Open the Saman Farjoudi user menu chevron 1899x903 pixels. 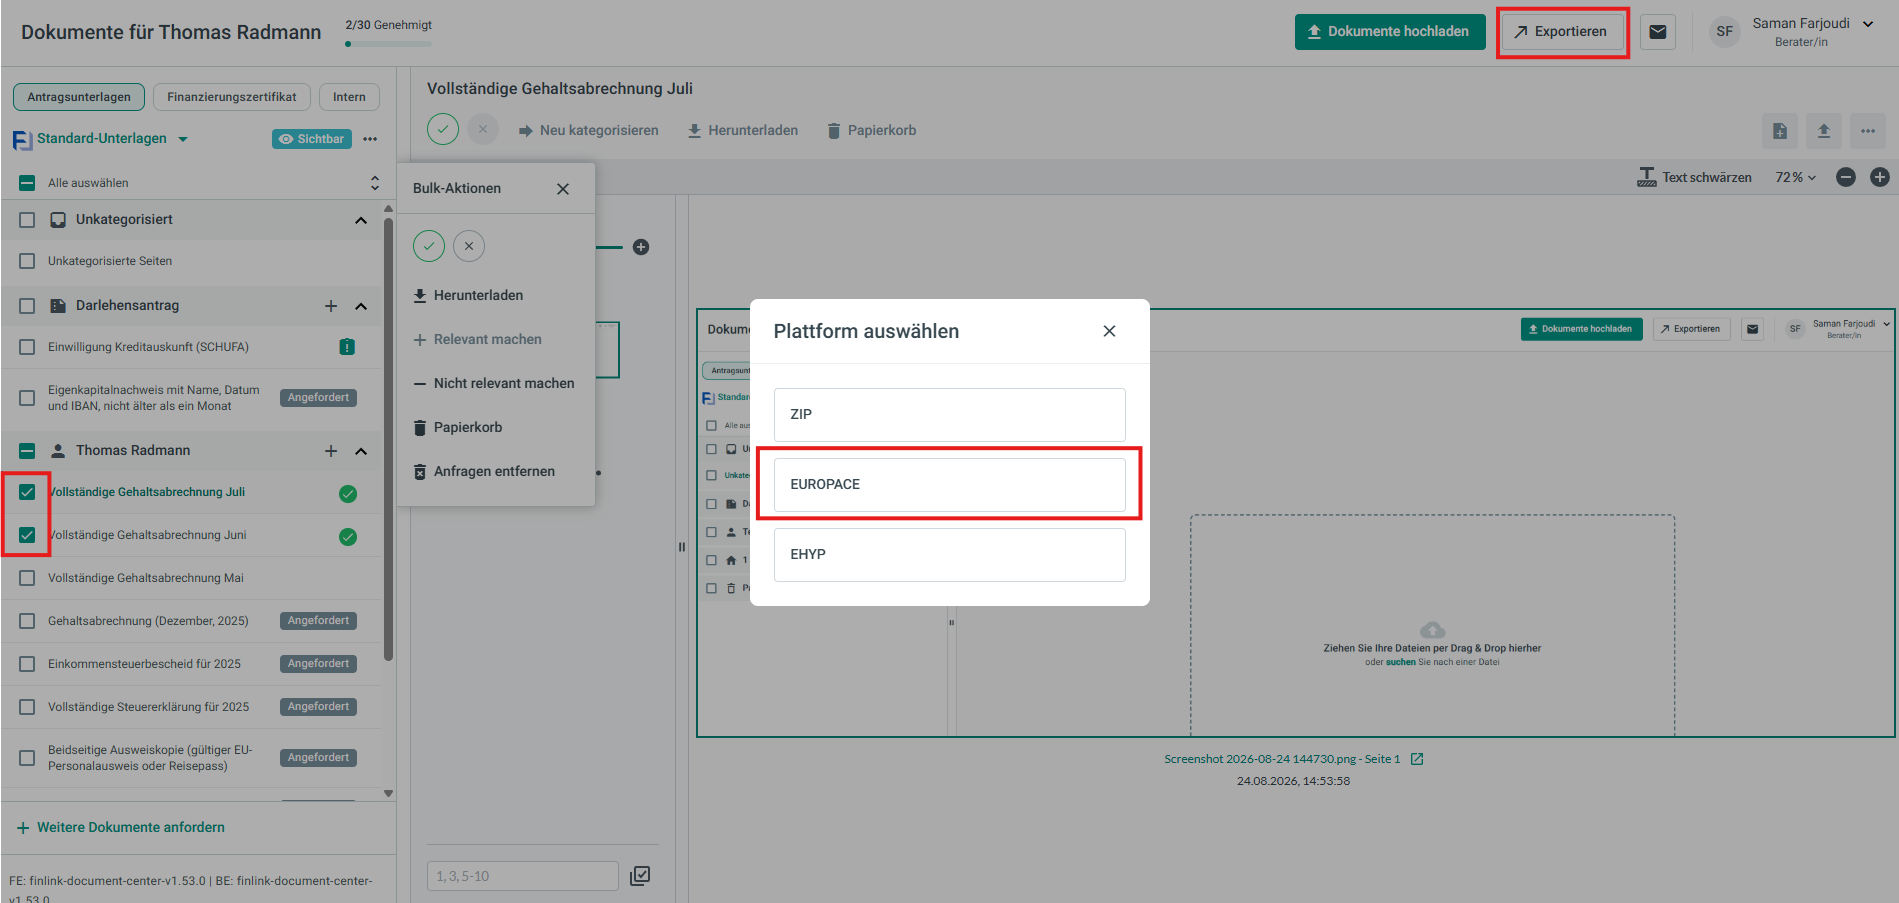(x=1868, y=24)
